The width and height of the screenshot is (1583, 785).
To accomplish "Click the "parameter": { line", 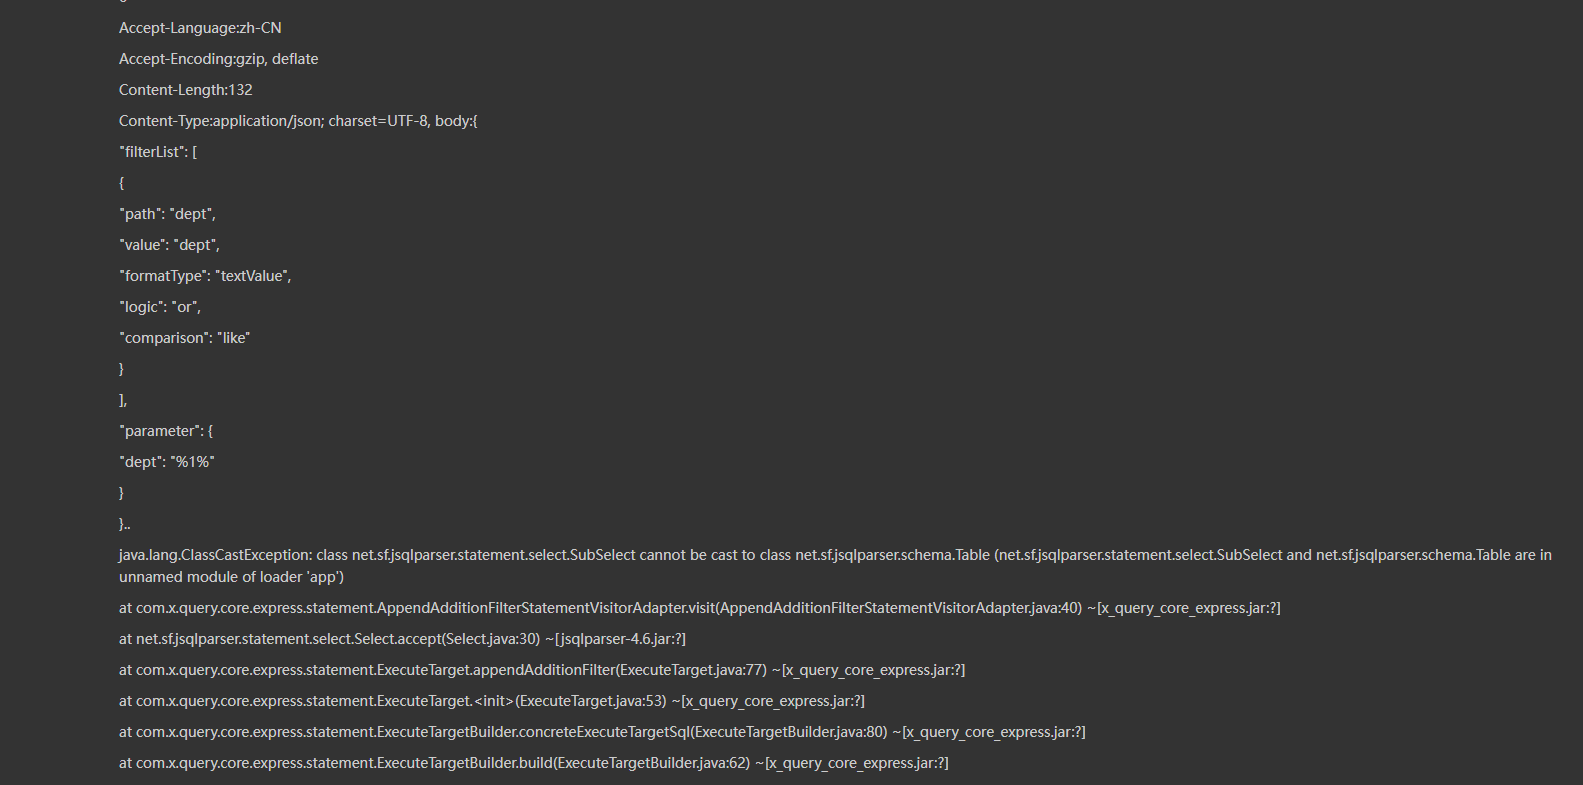I will [166, 431].
